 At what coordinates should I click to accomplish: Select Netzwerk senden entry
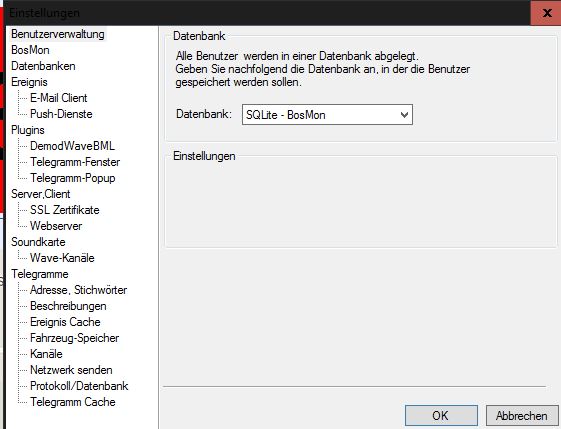pos(71,370)
